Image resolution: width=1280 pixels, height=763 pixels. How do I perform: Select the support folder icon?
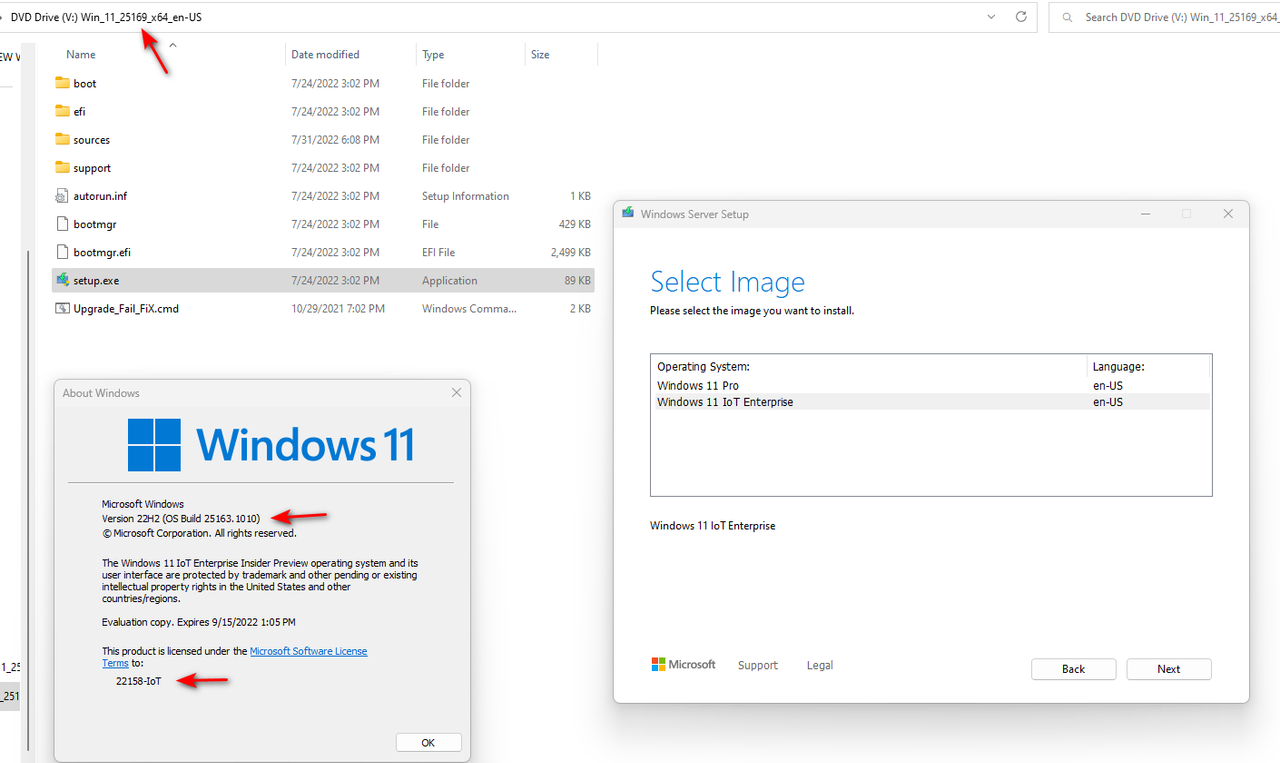62,167
